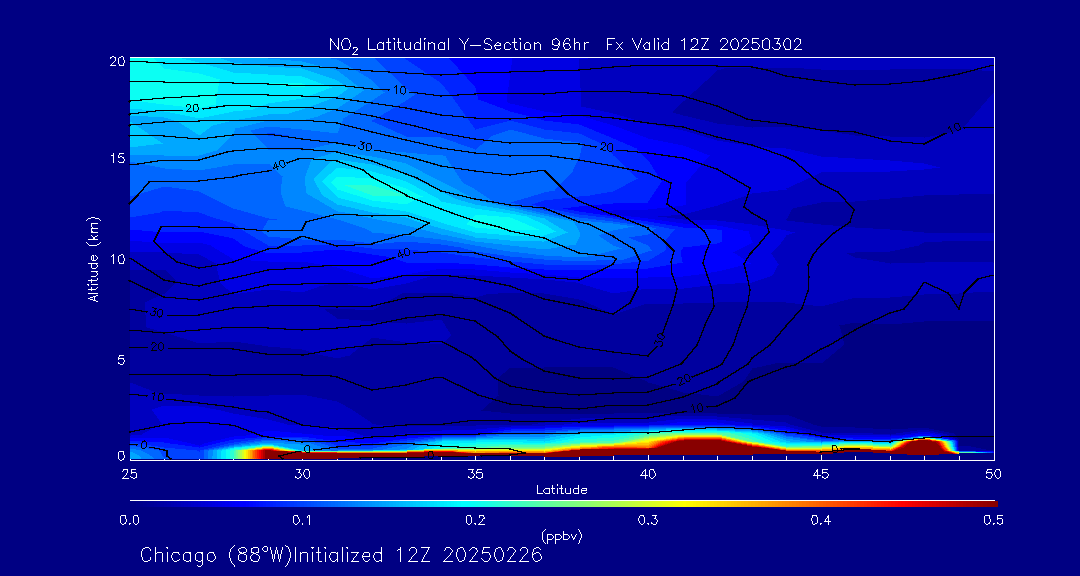Click the latitude axis tick label "50"
The width and height of the screenshot is (1080, 576).
(x=994, y=474)
